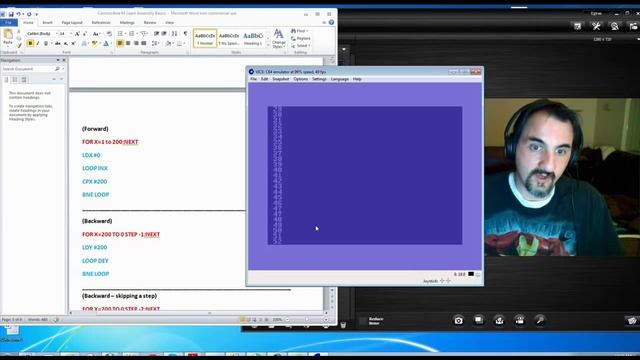The width and height of the screenshot is (640, 360).
Task: Apply the Heading 1 style
Action: [253, 38]
